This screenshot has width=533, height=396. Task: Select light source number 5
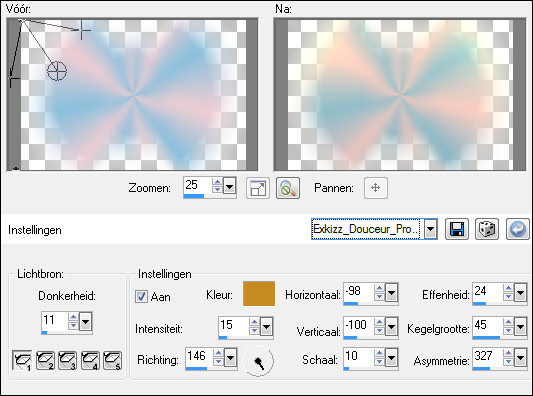113,360
